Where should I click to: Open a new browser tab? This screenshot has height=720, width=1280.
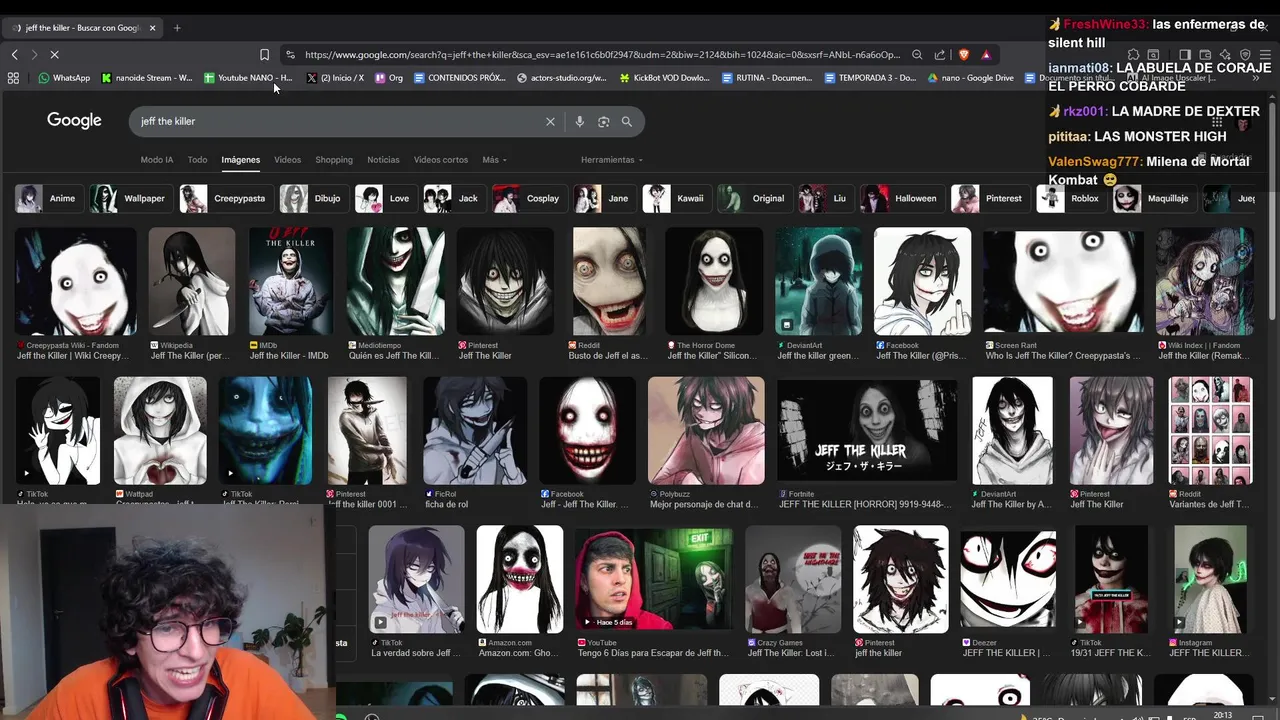(x=177, y=28)
